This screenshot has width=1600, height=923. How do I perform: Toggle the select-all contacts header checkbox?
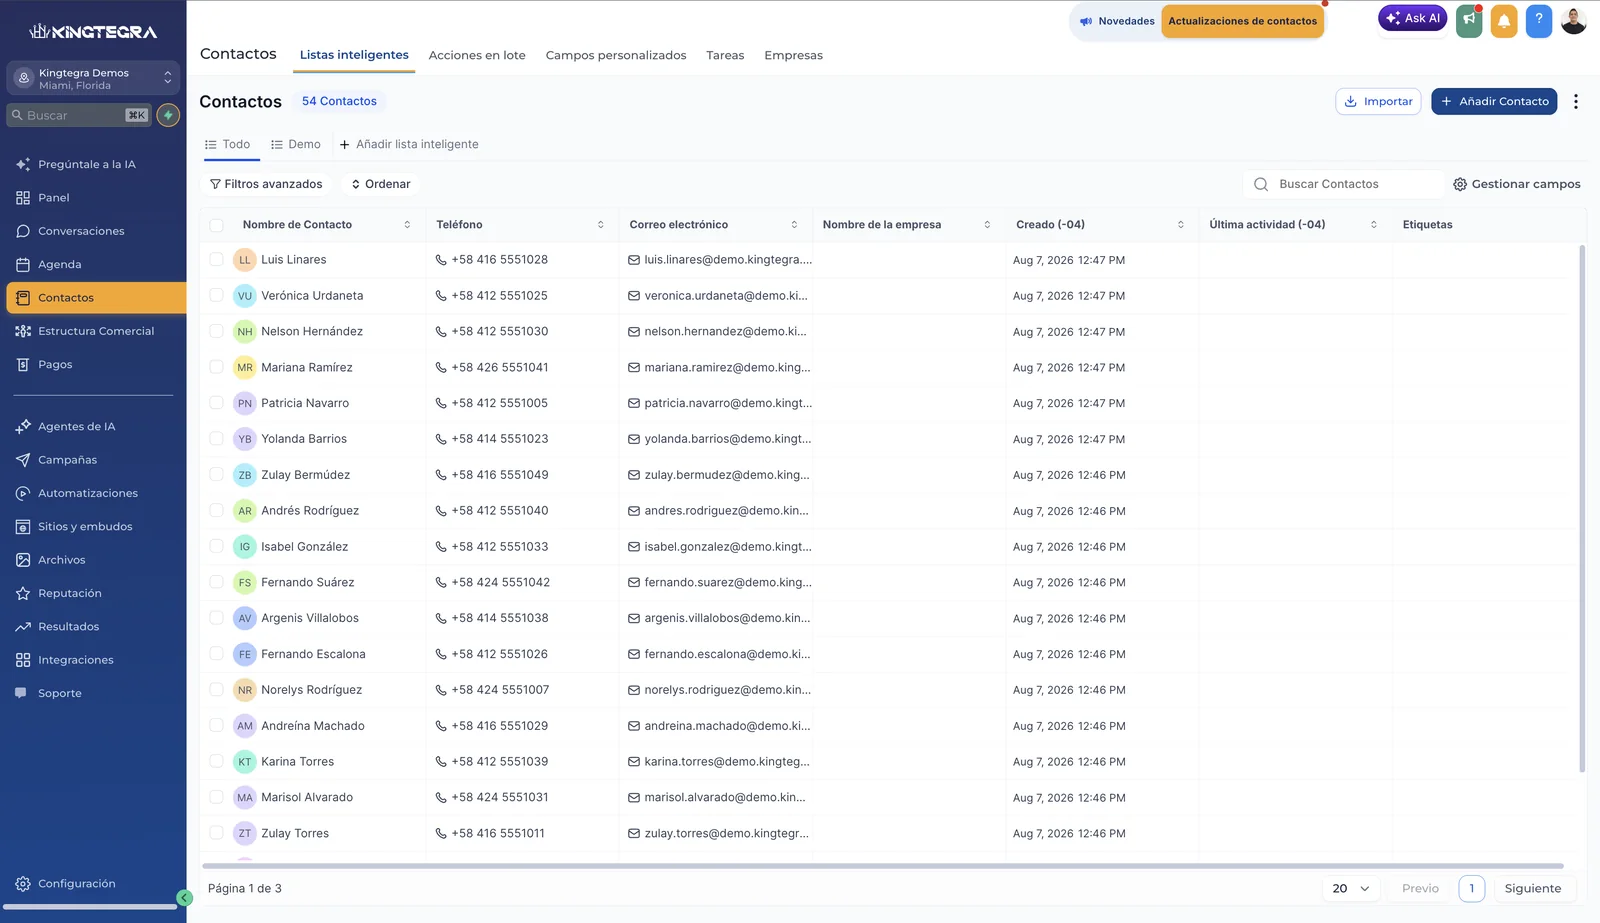click(216, 225)
